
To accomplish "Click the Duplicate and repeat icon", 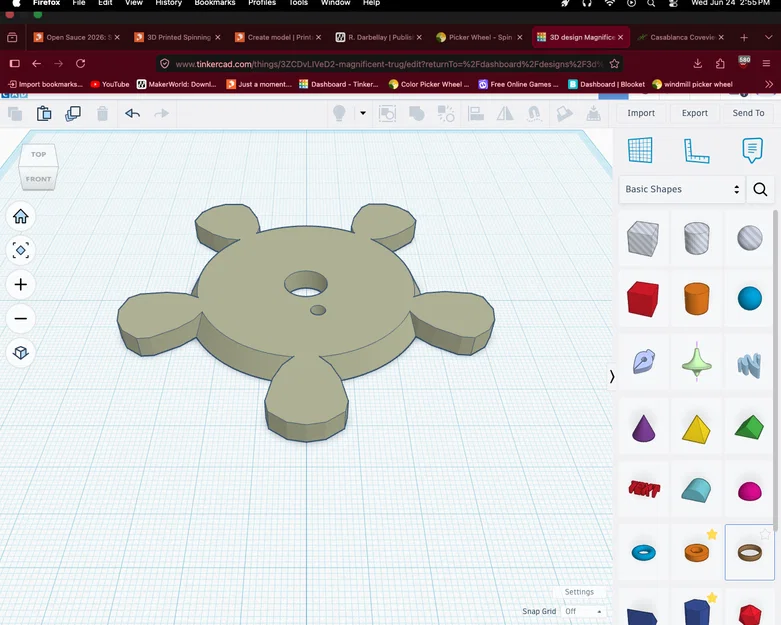I will pos(73,114).
